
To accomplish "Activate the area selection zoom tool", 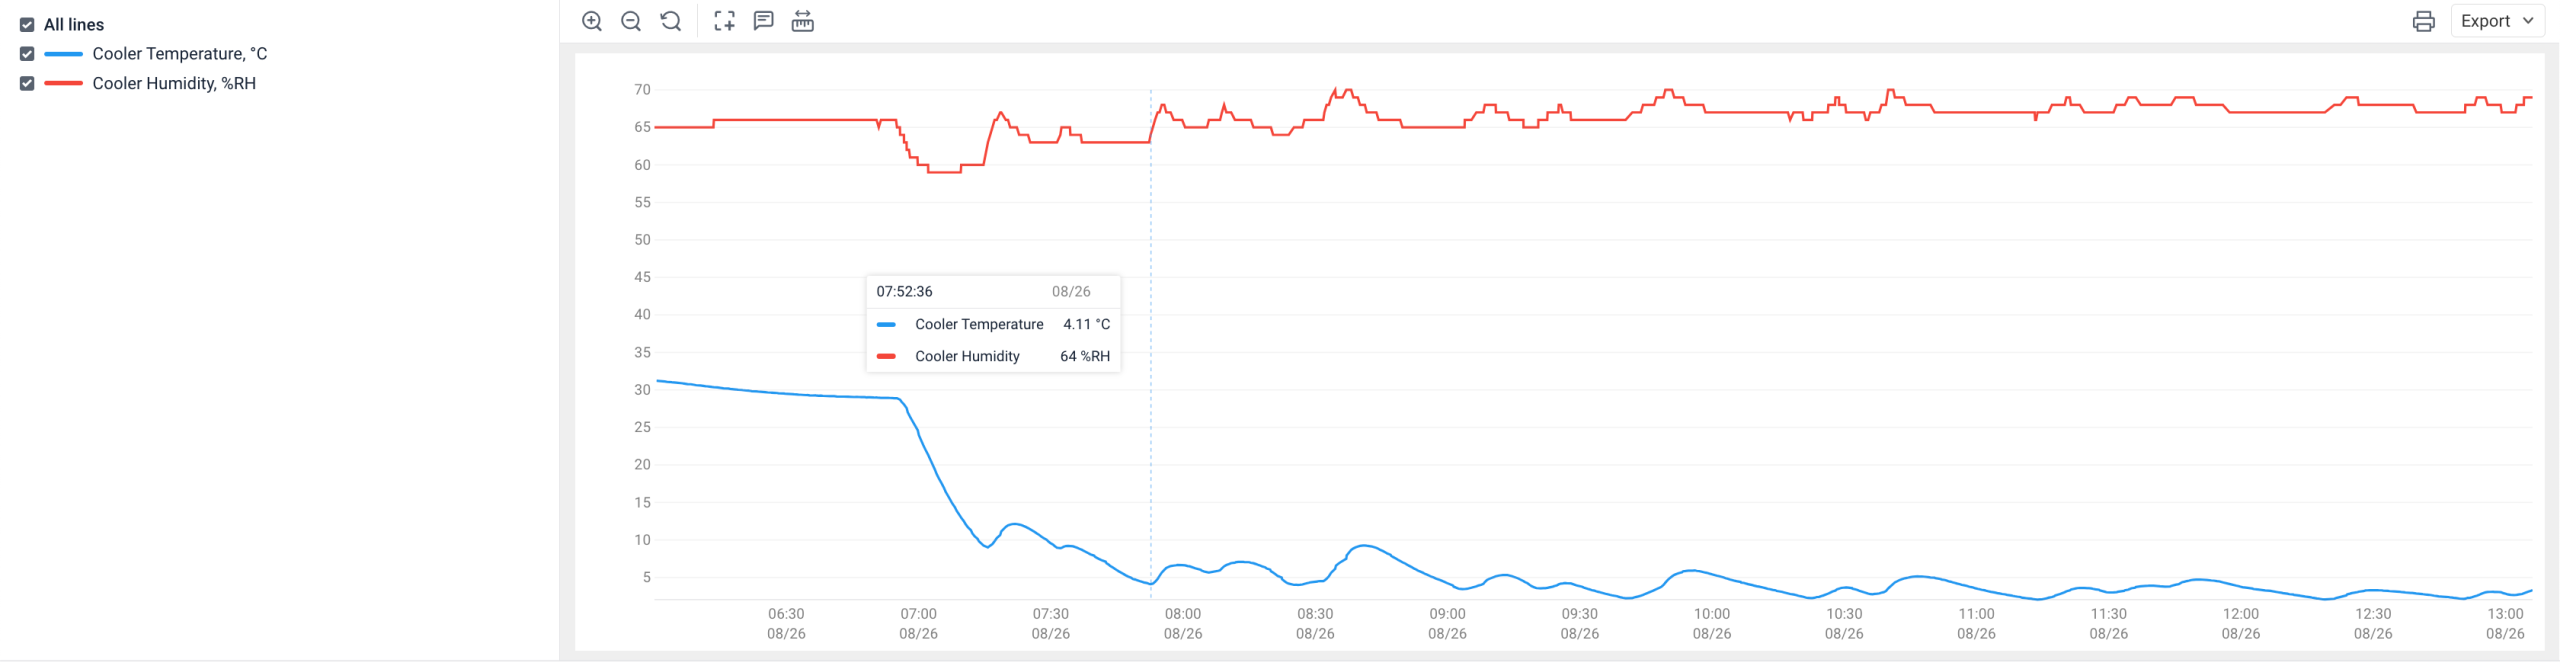I will pyautogui.click(x=724, y=21).
